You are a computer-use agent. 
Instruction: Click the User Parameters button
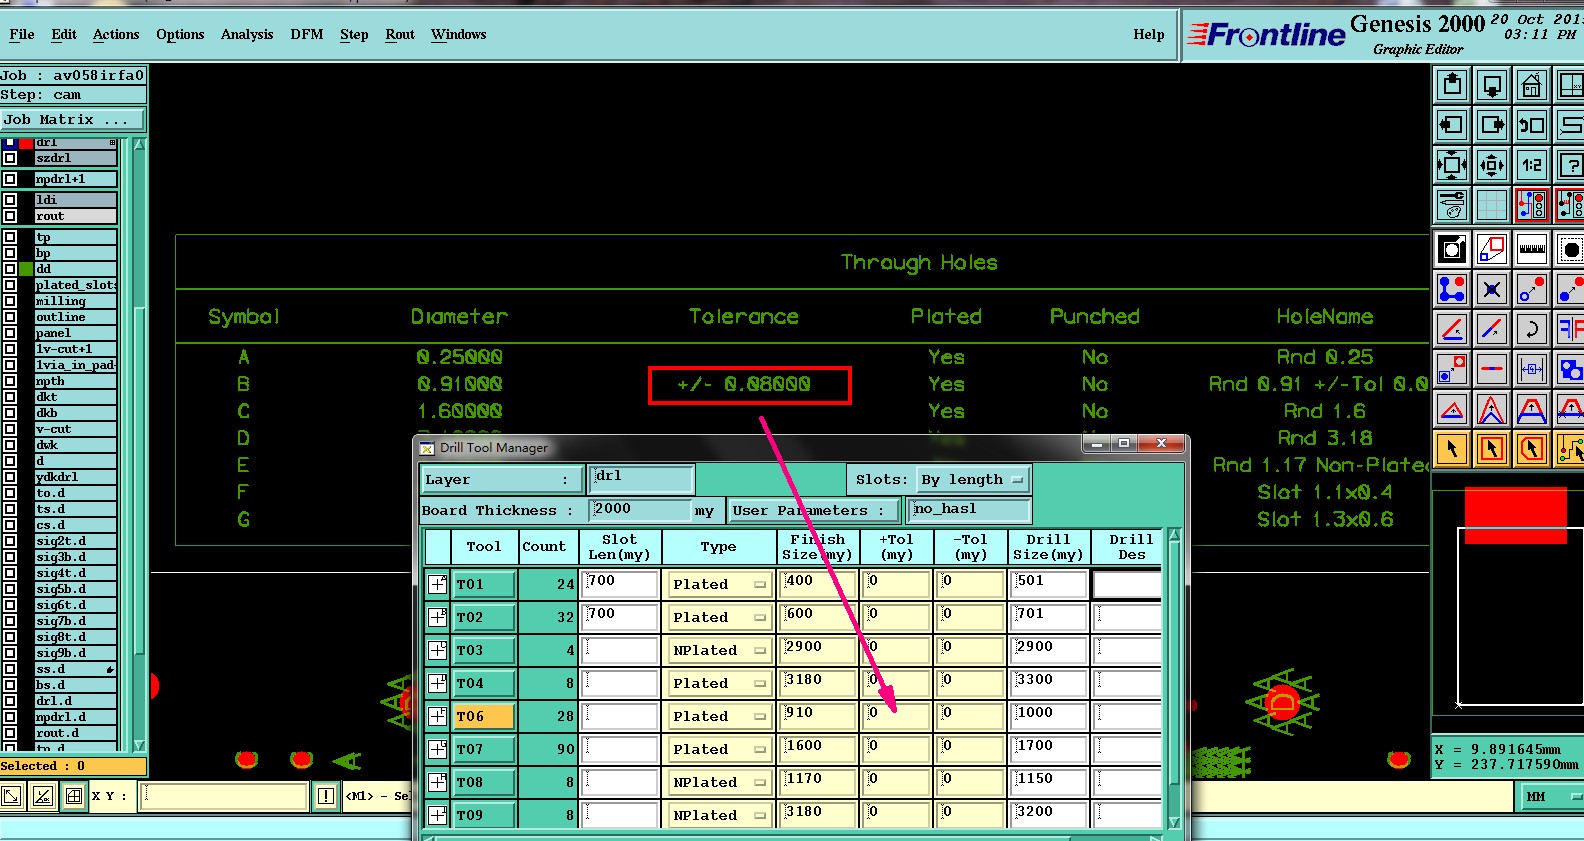[813, 510]
